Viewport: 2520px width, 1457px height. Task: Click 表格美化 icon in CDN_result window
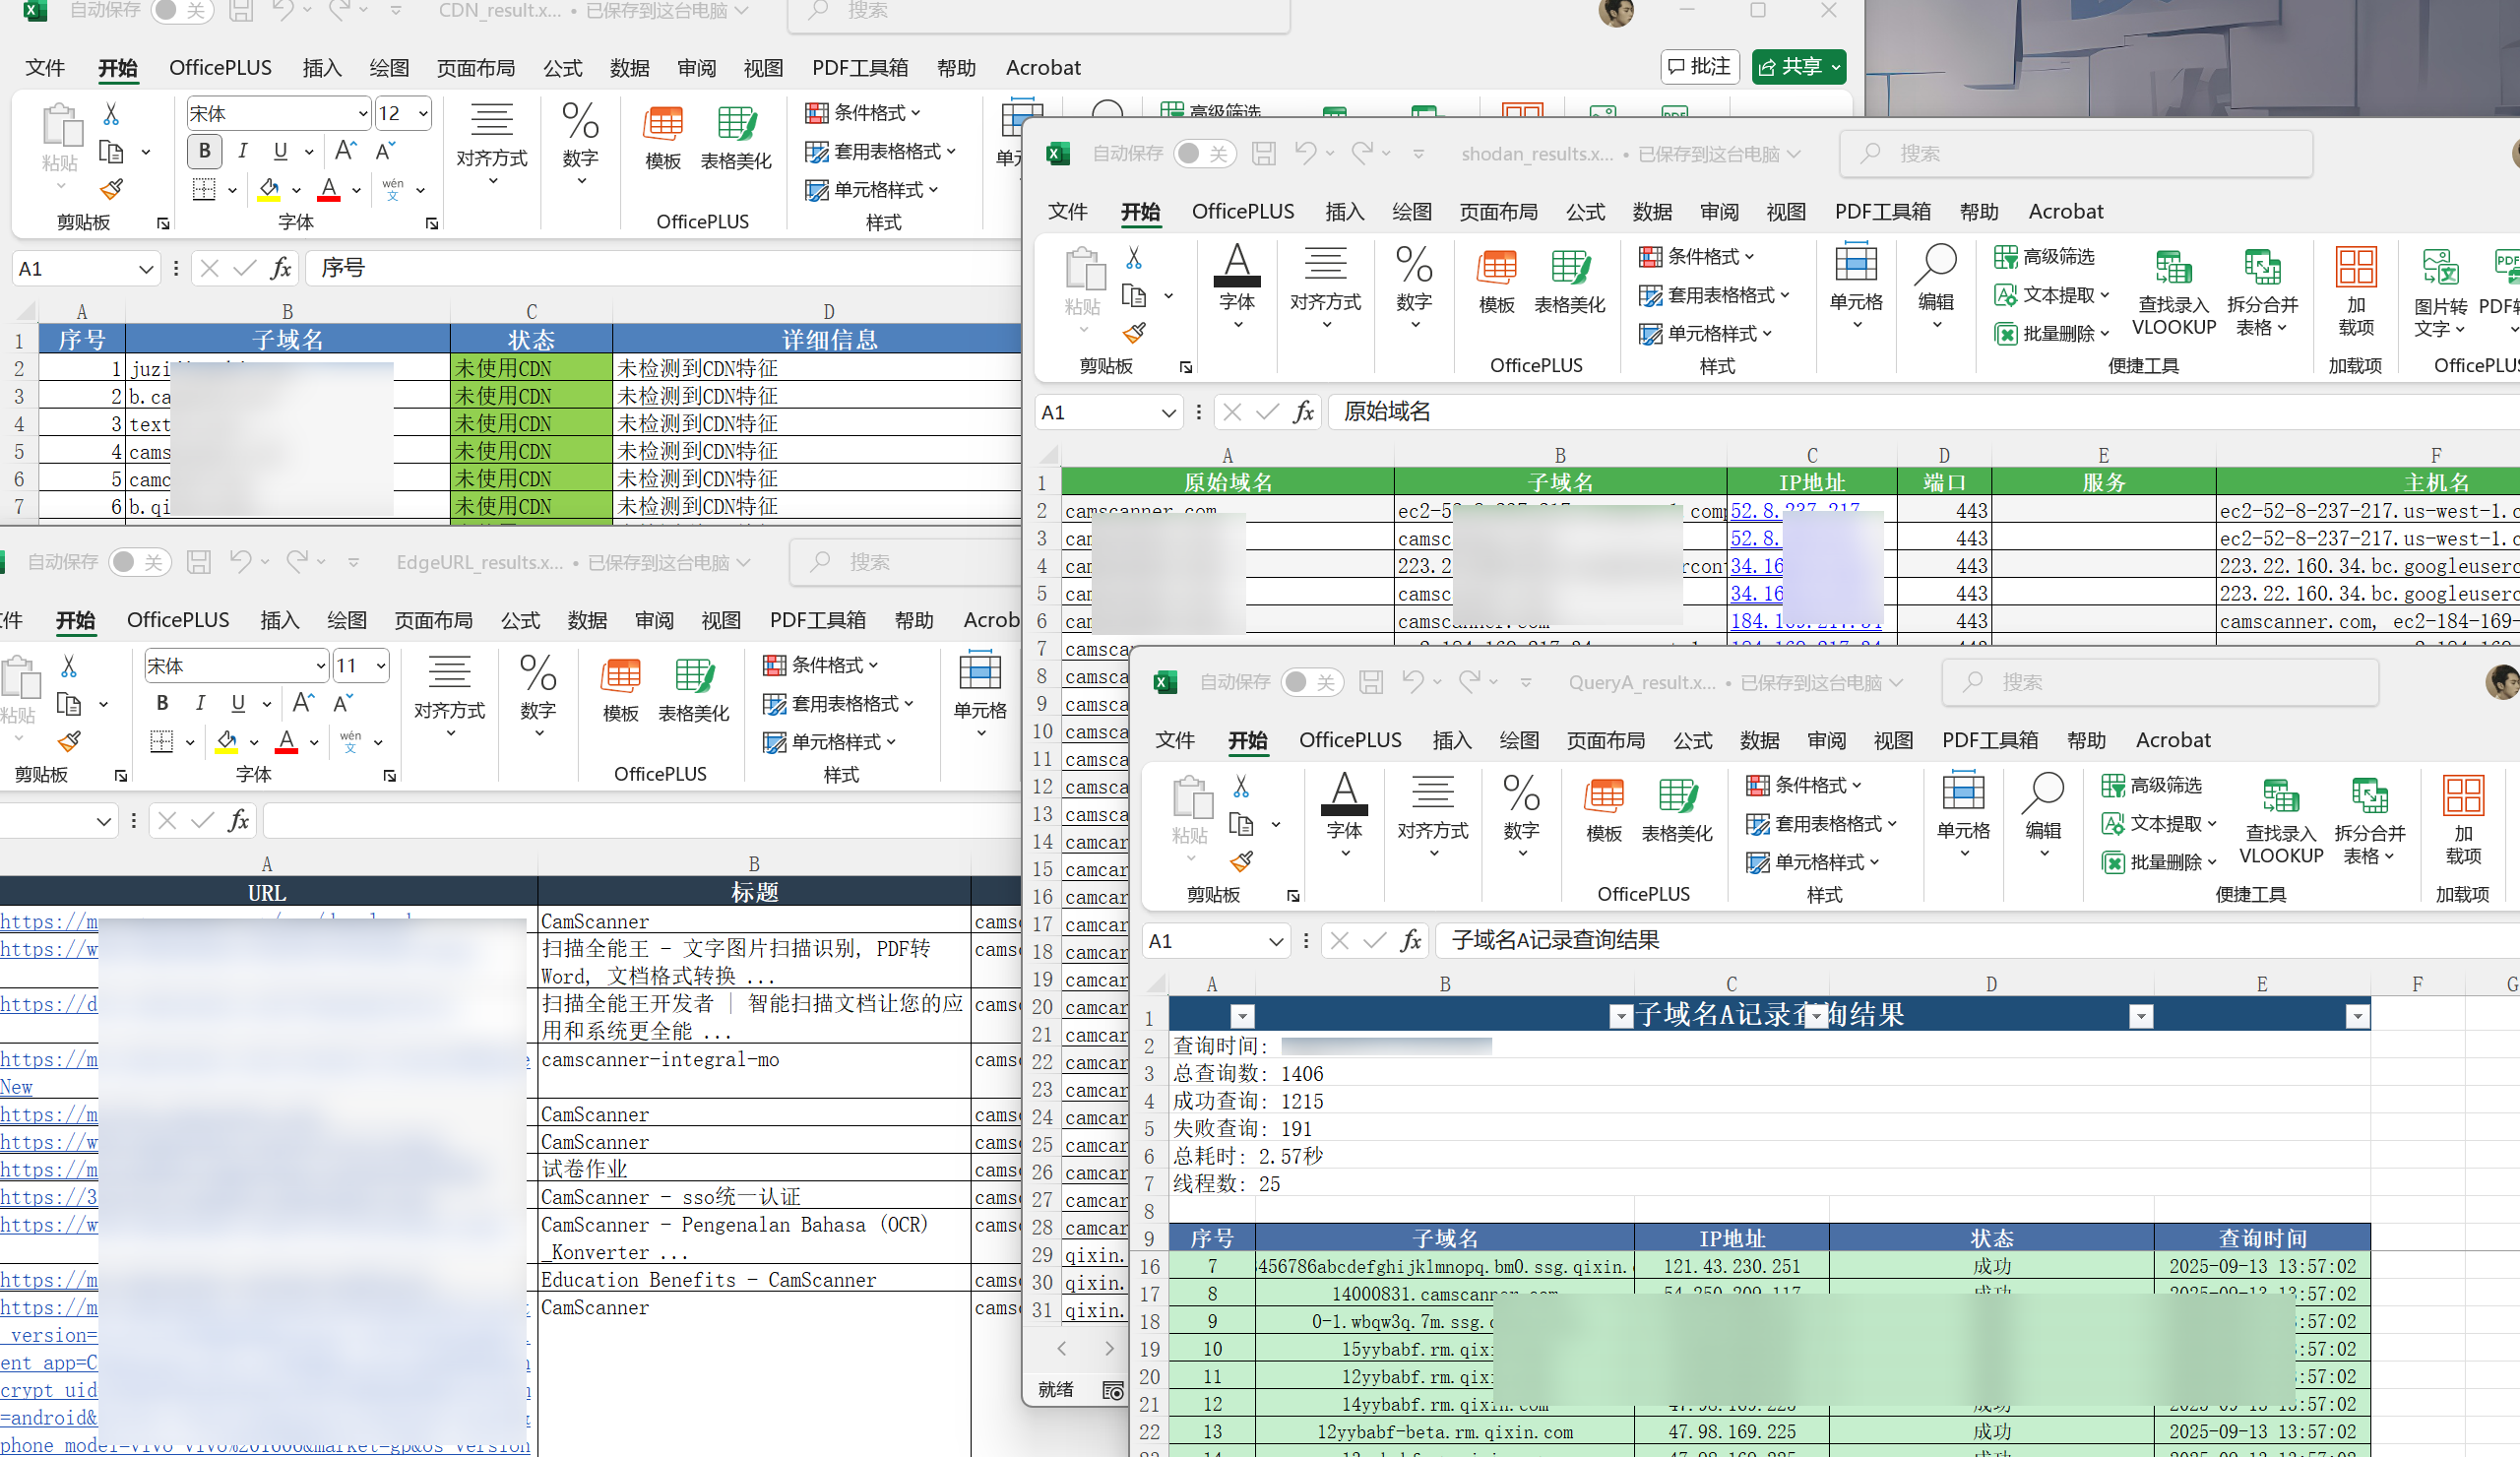tap(736, 138)
